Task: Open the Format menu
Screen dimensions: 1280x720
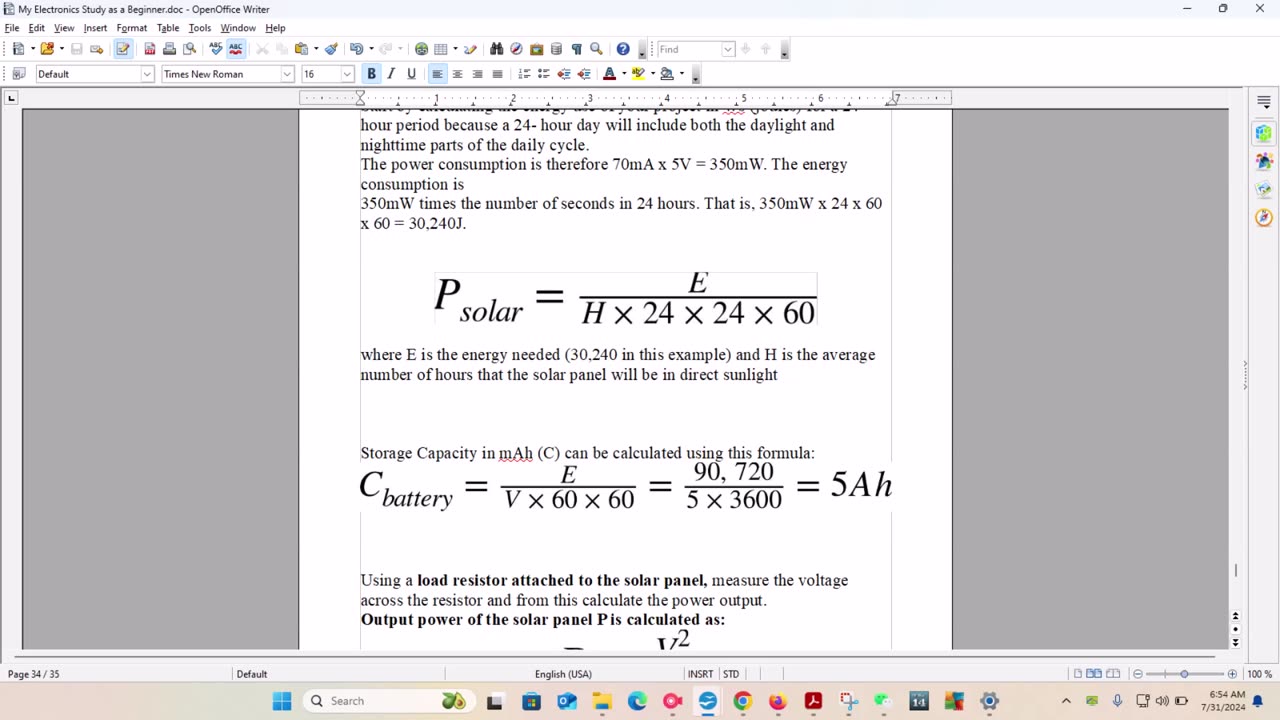Action: coord(131,28)
